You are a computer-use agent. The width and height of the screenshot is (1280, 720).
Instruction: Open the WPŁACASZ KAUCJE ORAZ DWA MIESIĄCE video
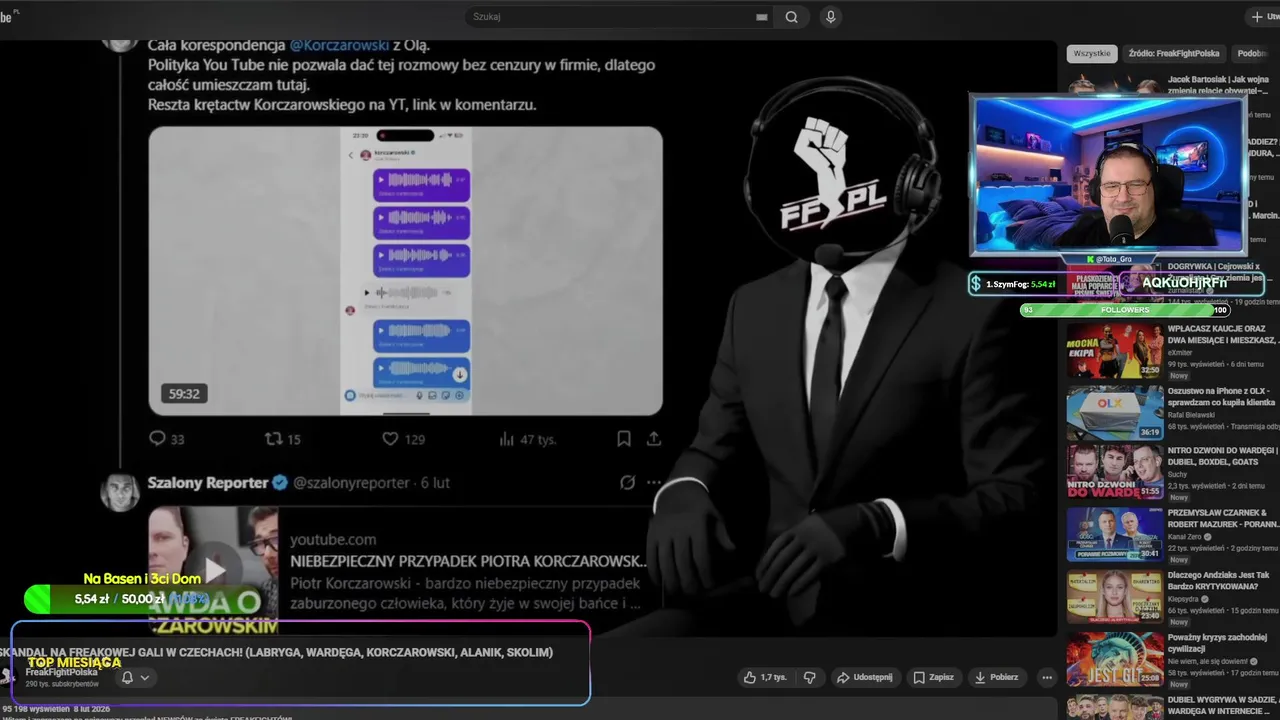[x=1222, y=334]
